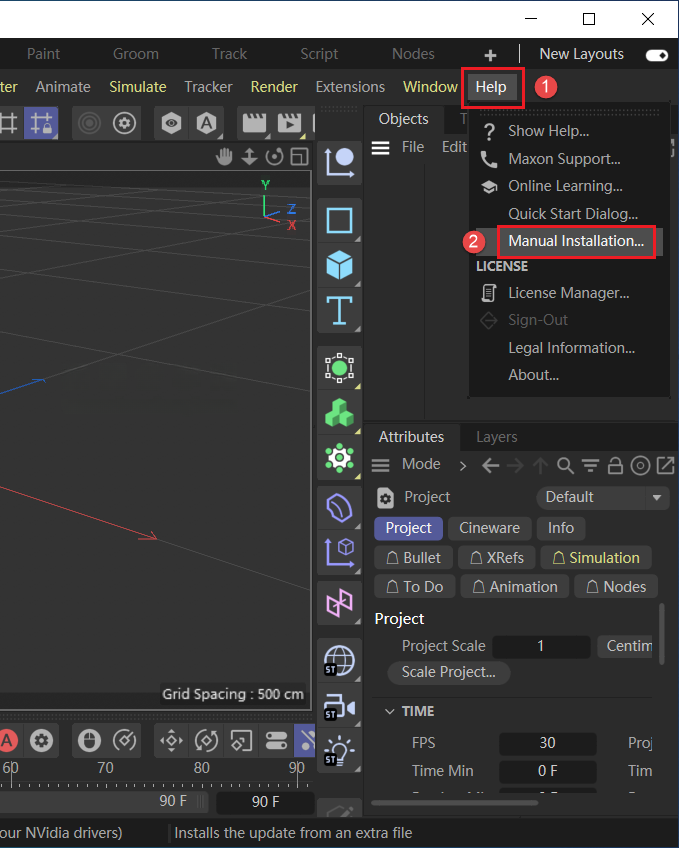
Task: Click the Time Min value field
Action: tap(547, 771)
